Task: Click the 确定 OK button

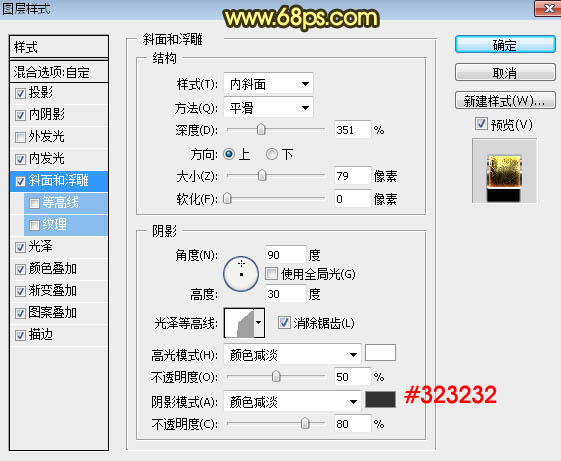Action: click(x=505, y=45)
